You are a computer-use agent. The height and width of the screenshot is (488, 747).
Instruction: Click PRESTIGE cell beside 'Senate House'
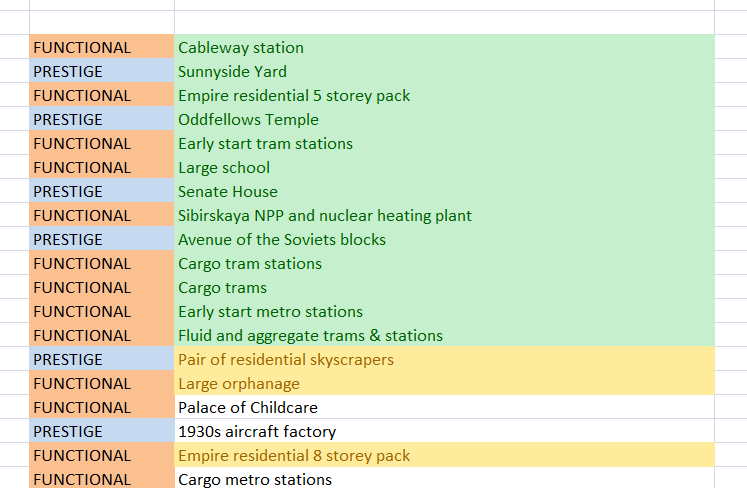click(x=102, y=192)
